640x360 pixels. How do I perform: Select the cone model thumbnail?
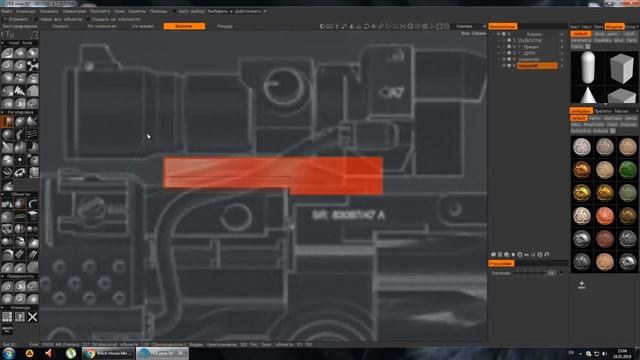tap(587, 96)
